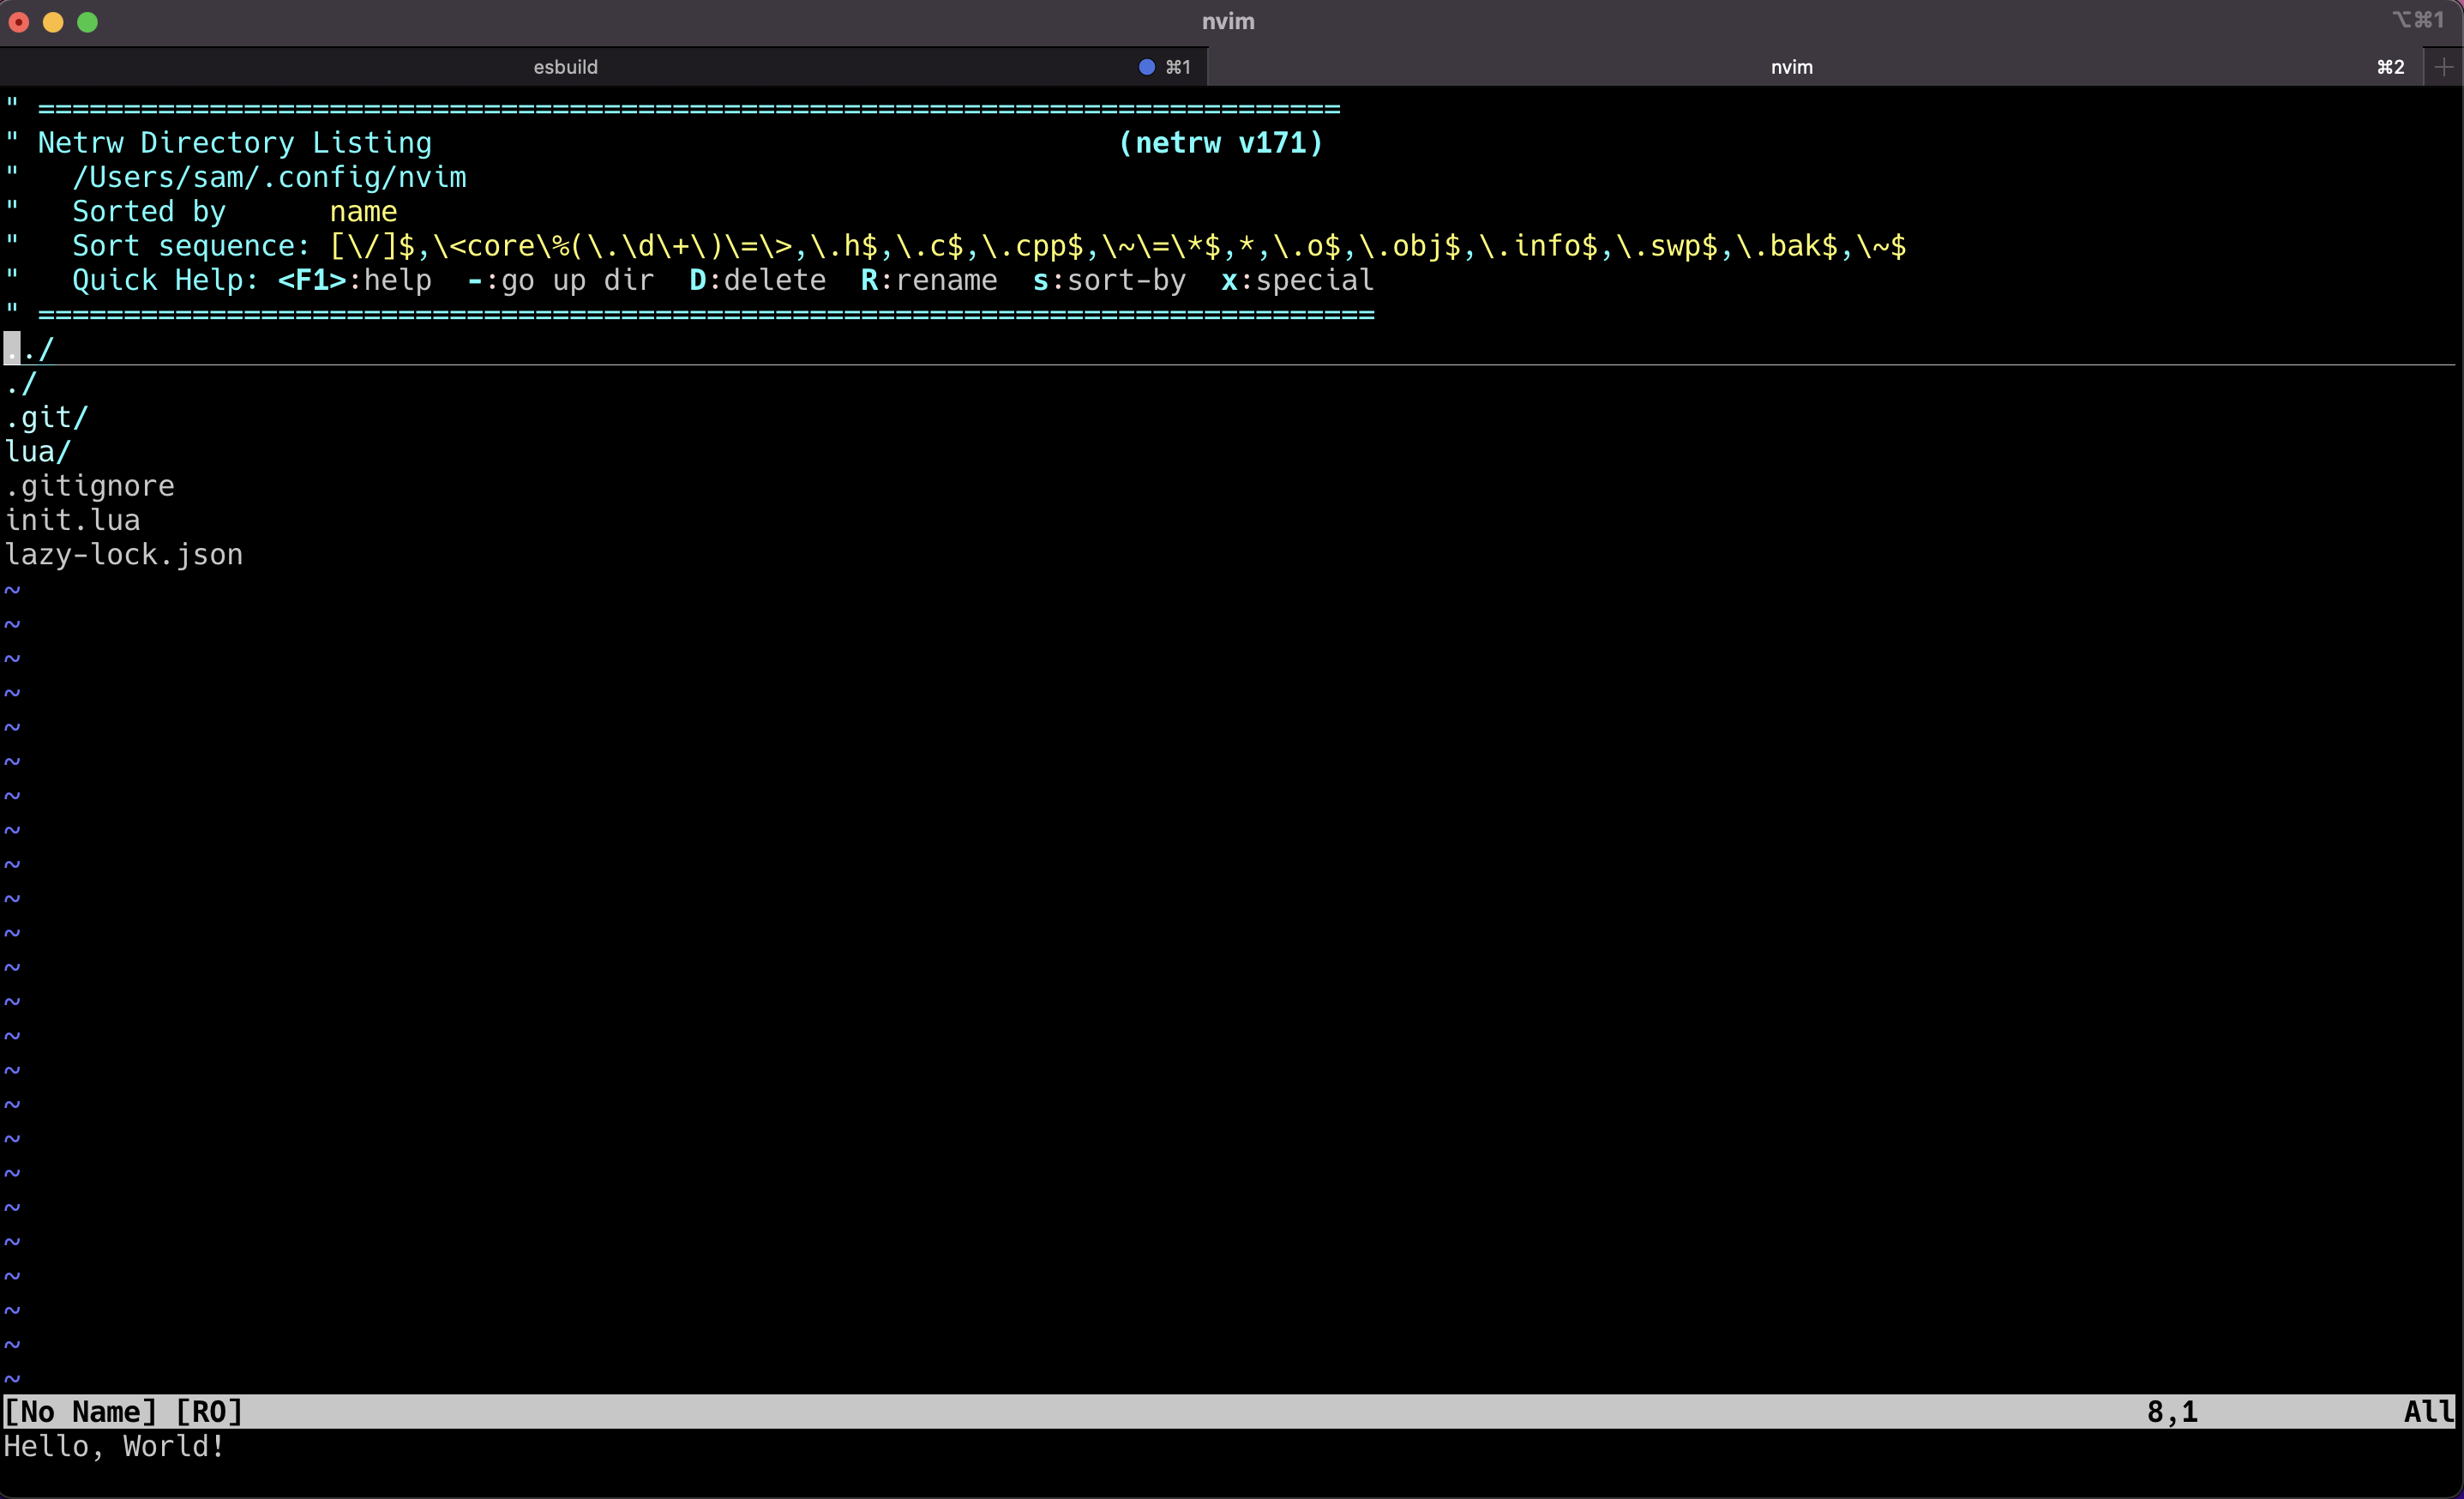2464x1499 pixels.
Task: Click the R:rename help entry
Action: tap(929, 280)
